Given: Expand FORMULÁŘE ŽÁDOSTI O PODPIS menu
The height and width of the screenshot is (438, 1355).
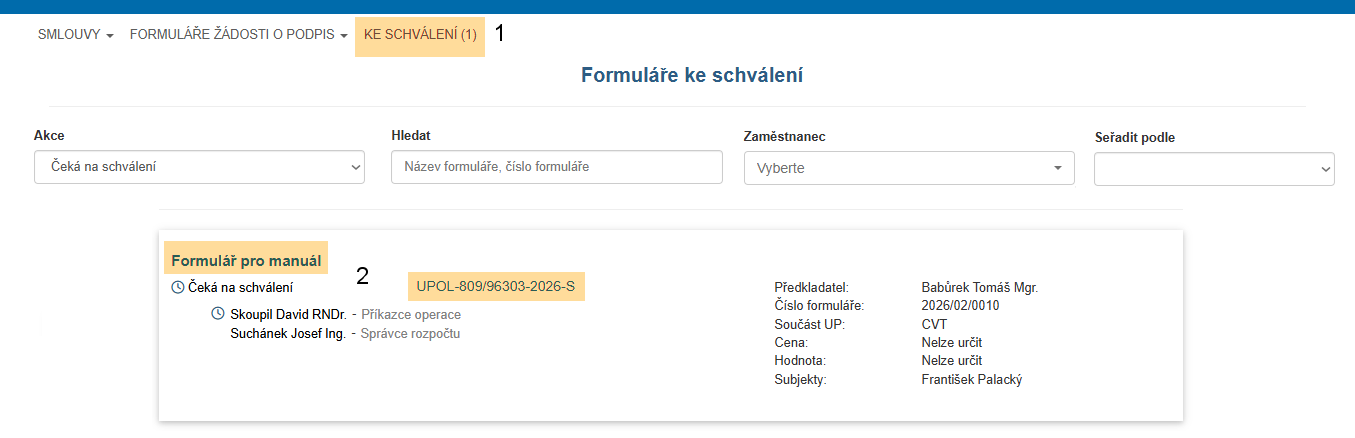Looking at the screenshot, I should (x=238, y=34).
